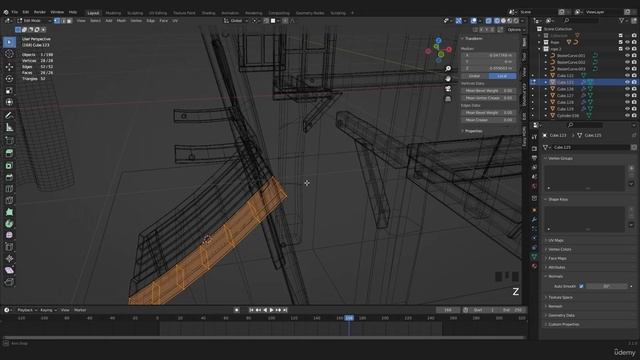Enable face select mode

point(69,20)
